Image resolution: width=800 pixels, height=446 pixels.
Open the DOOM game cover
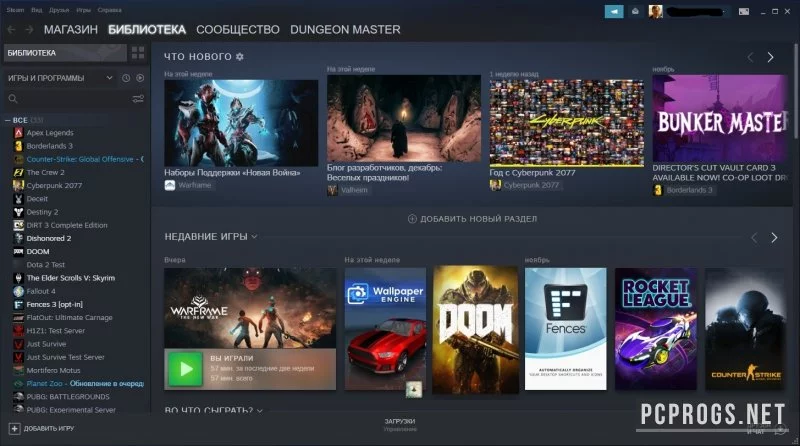[x=475, y=329]
